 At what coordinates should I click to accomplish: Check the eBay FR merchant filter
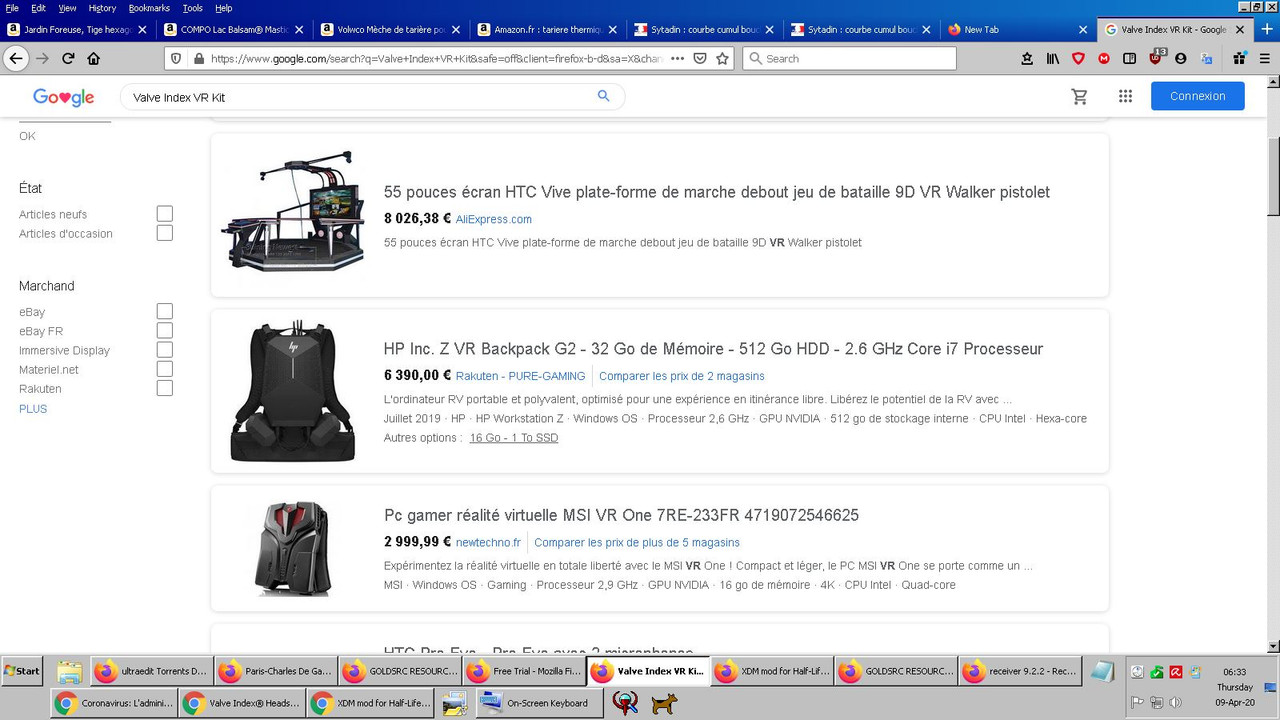point(165,331)
